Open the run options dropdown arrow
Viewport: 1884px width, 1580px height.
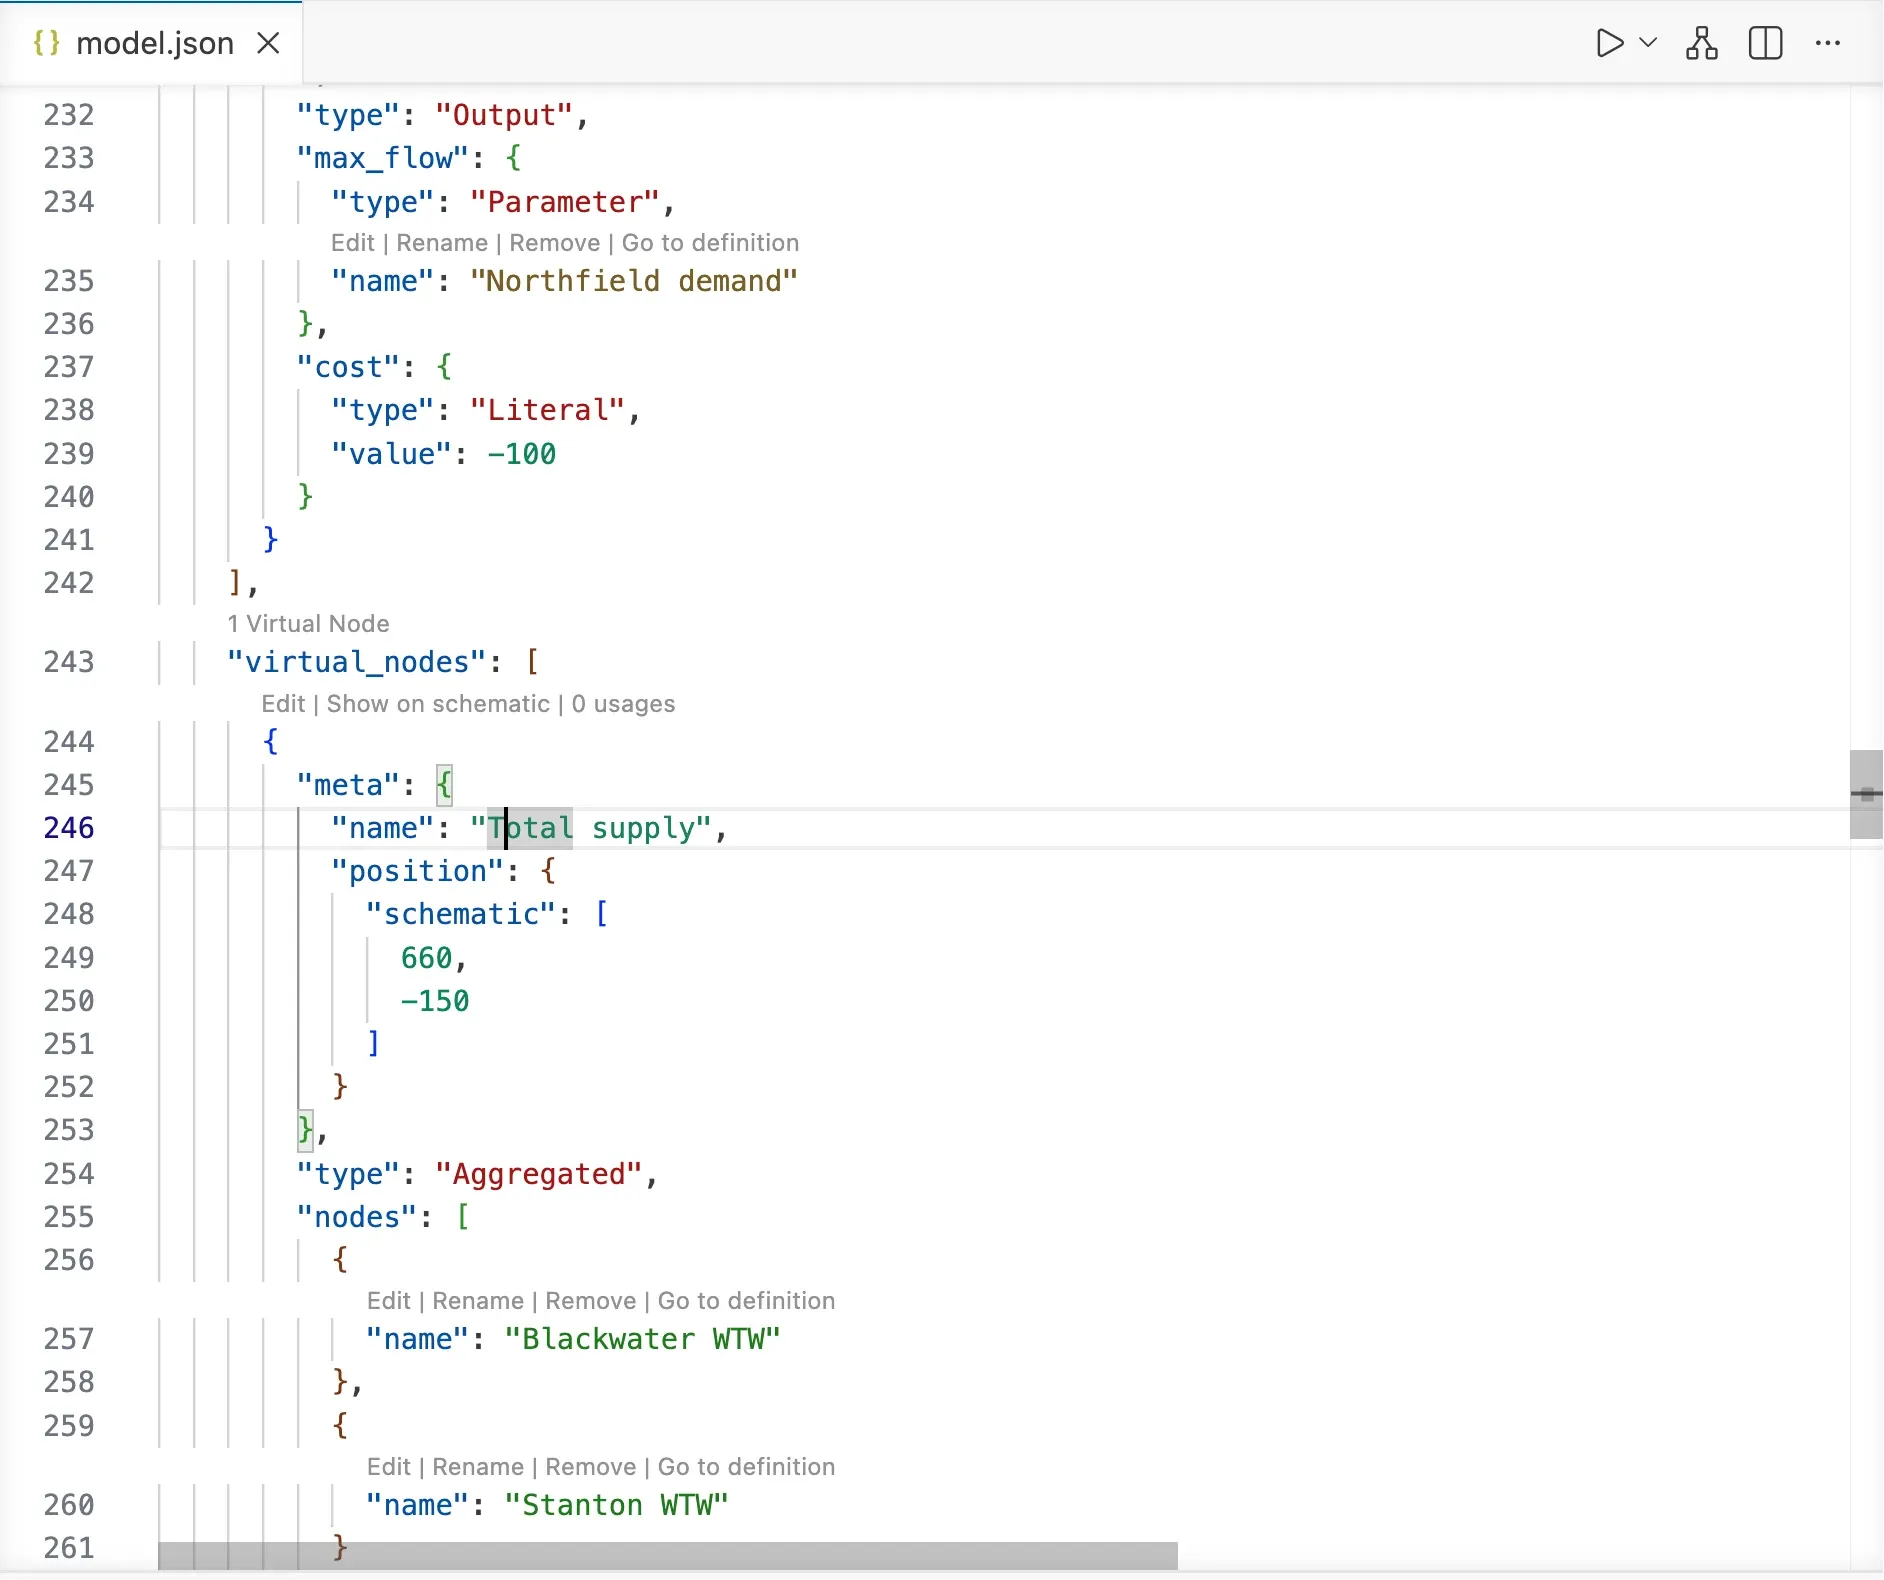(x=1649, y=43)
